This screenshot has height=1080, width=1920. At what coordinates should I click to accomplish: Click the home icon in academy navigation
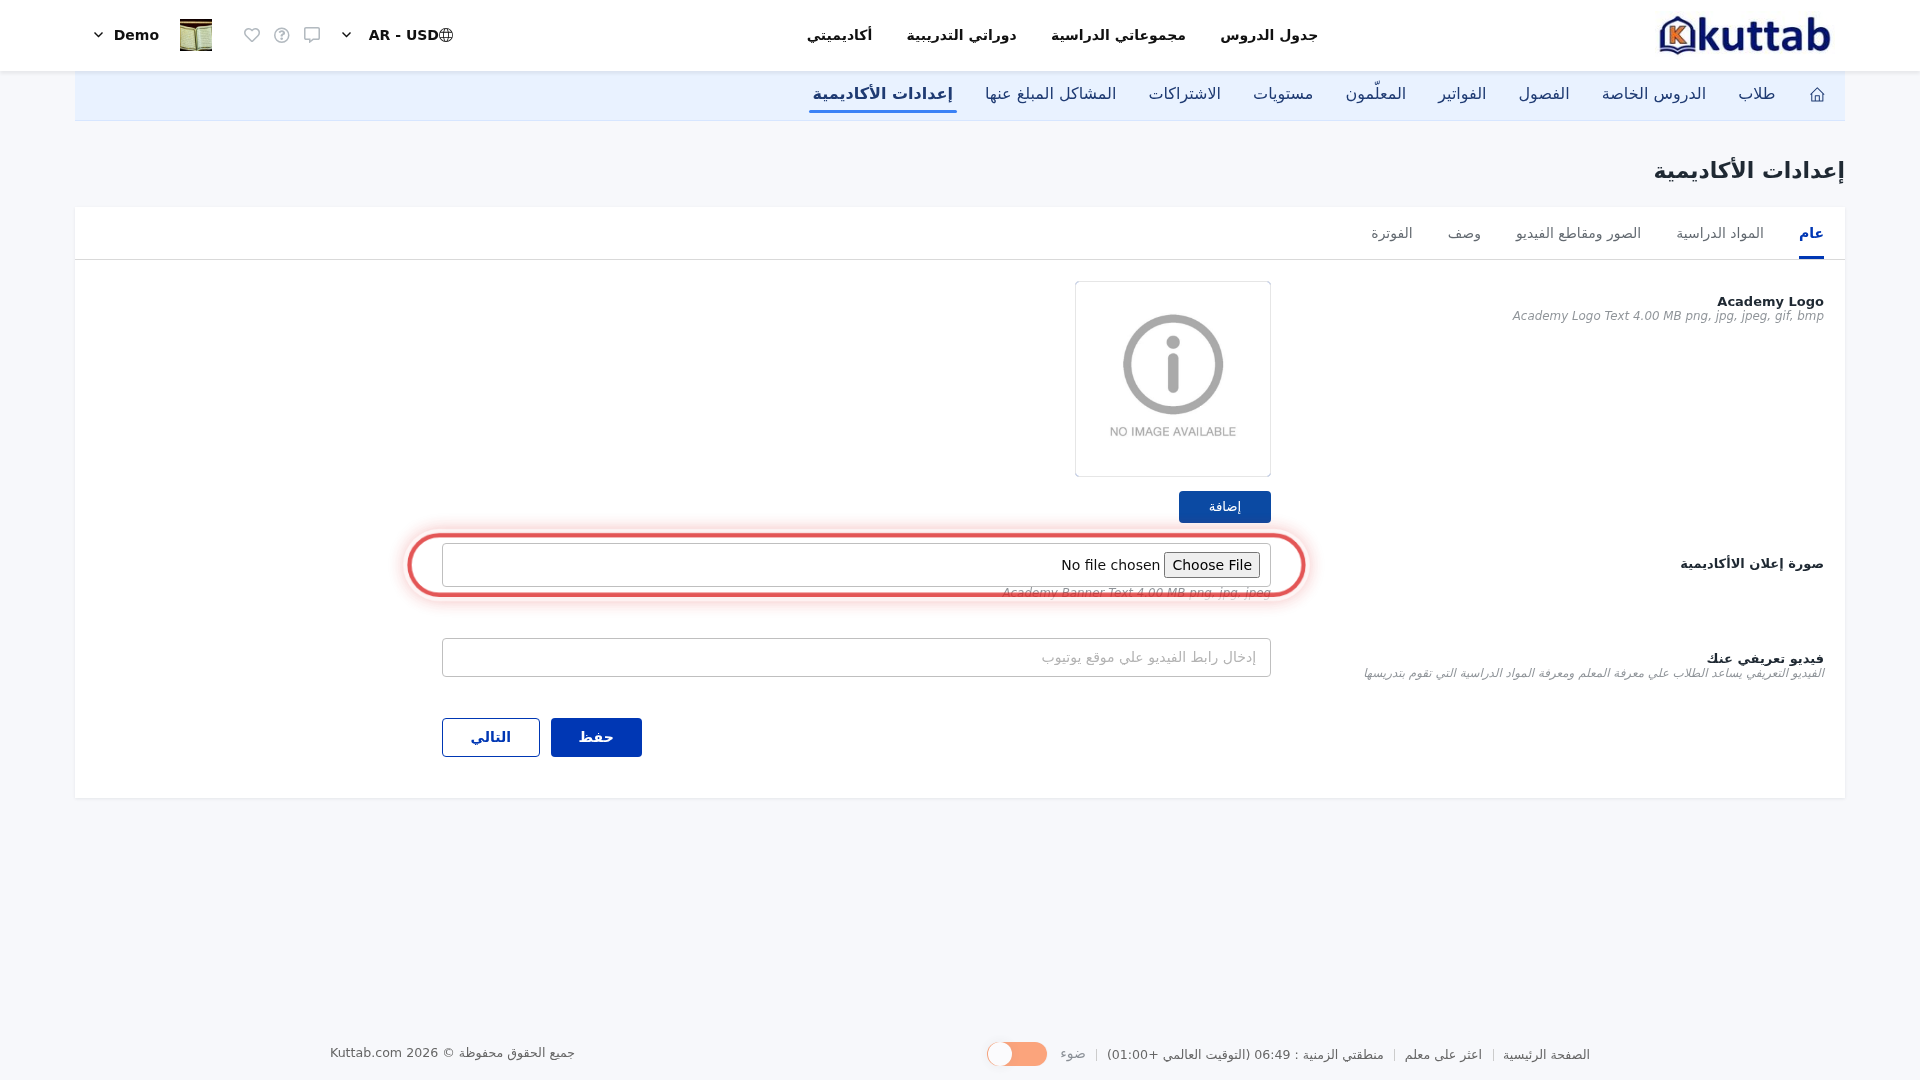coord(1817,94)
